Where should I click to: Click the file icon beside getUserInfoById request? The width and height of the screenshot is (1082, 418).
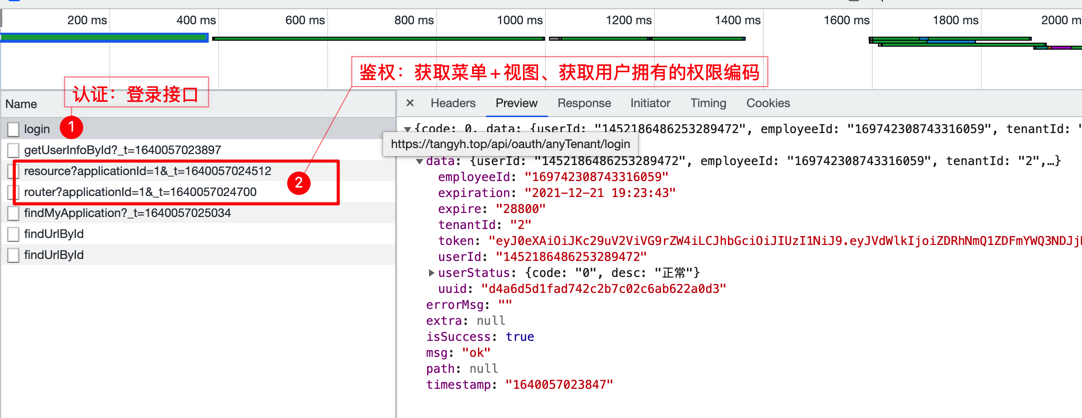[x=13, y=150]
